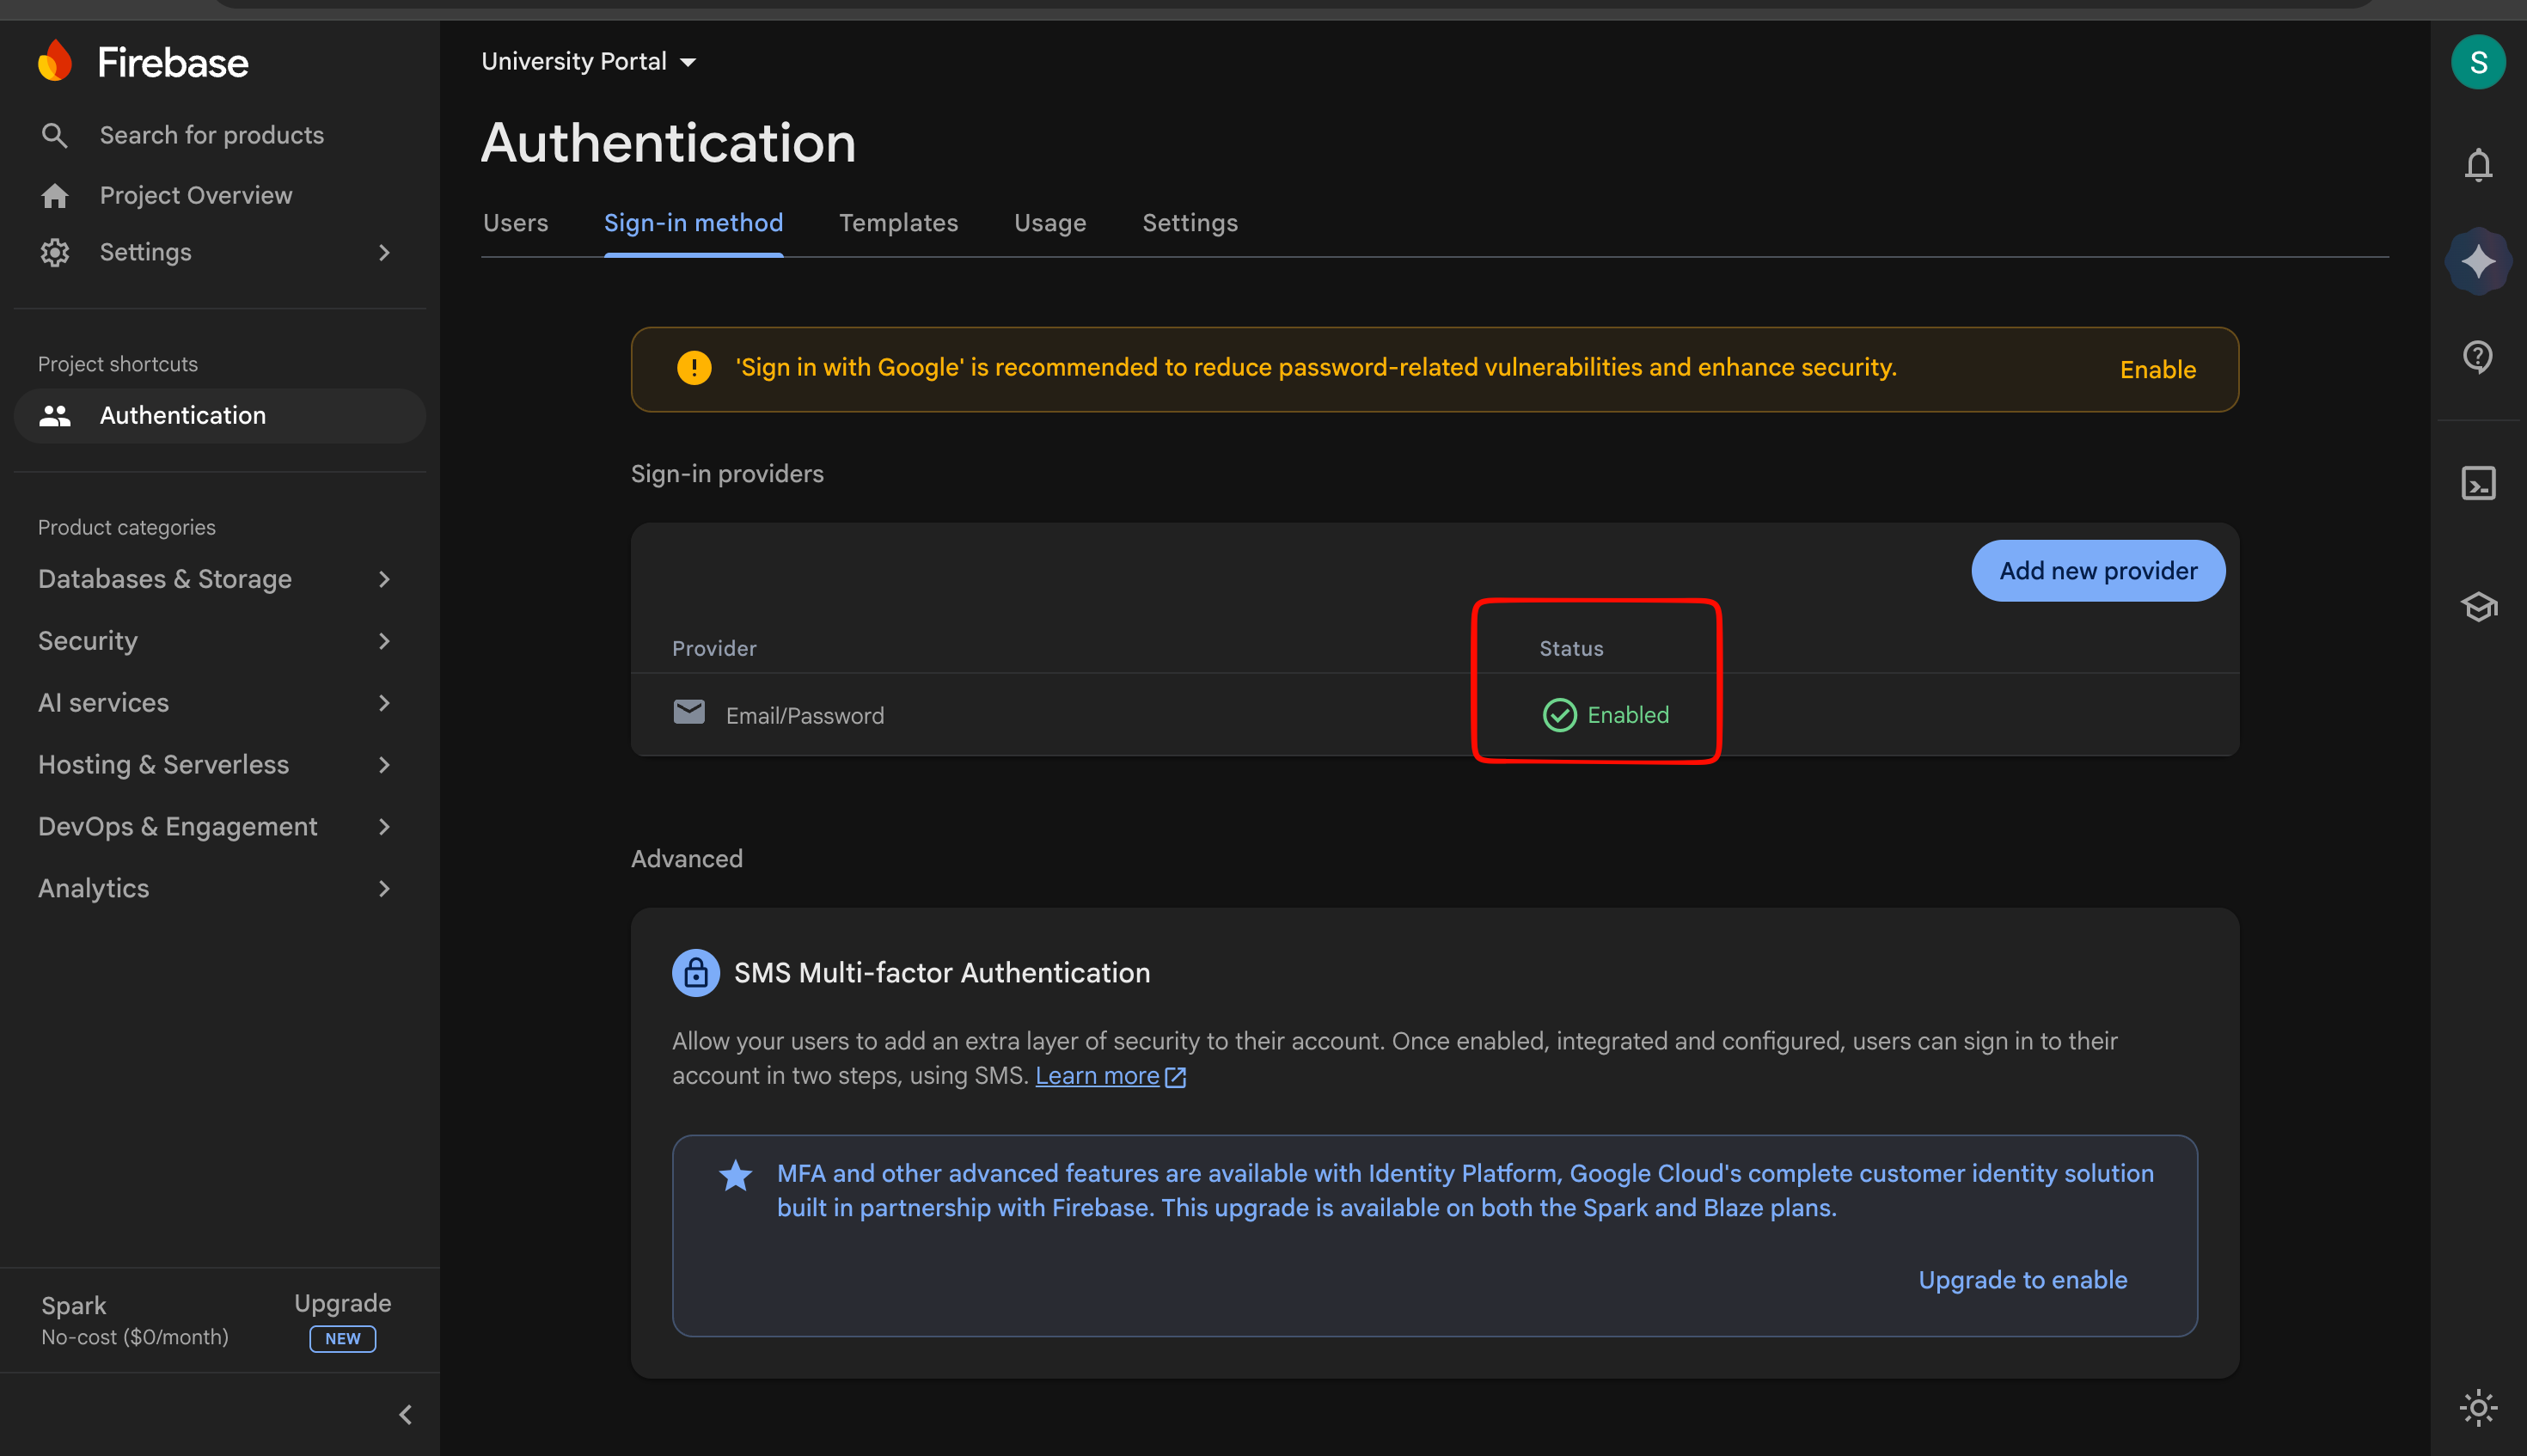The height and width of the screenshot is (1456, 2527).
Task: Click the Add new provider button
Action: [x=2098, y=571]
